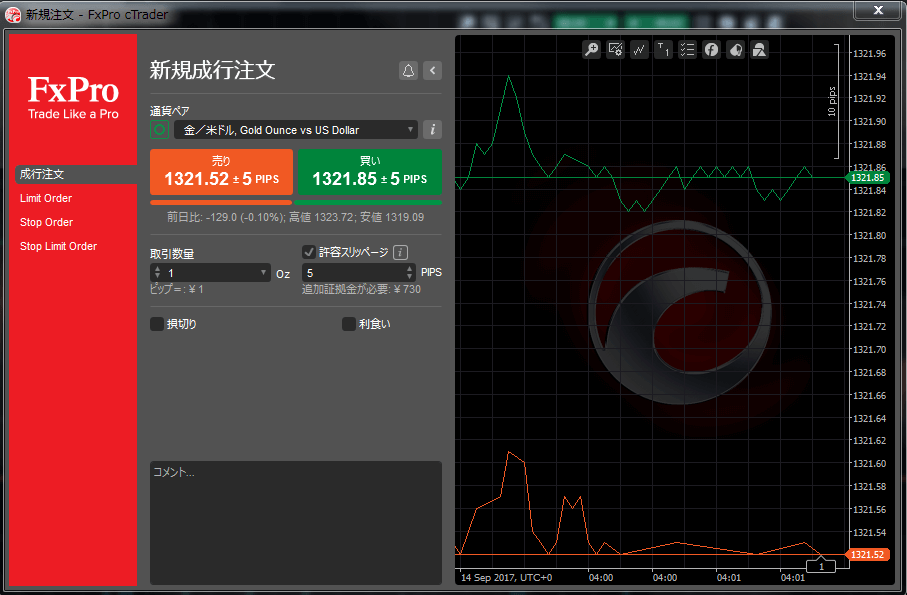Open the drawing shapes tool icon

click(x=759, y=50)
